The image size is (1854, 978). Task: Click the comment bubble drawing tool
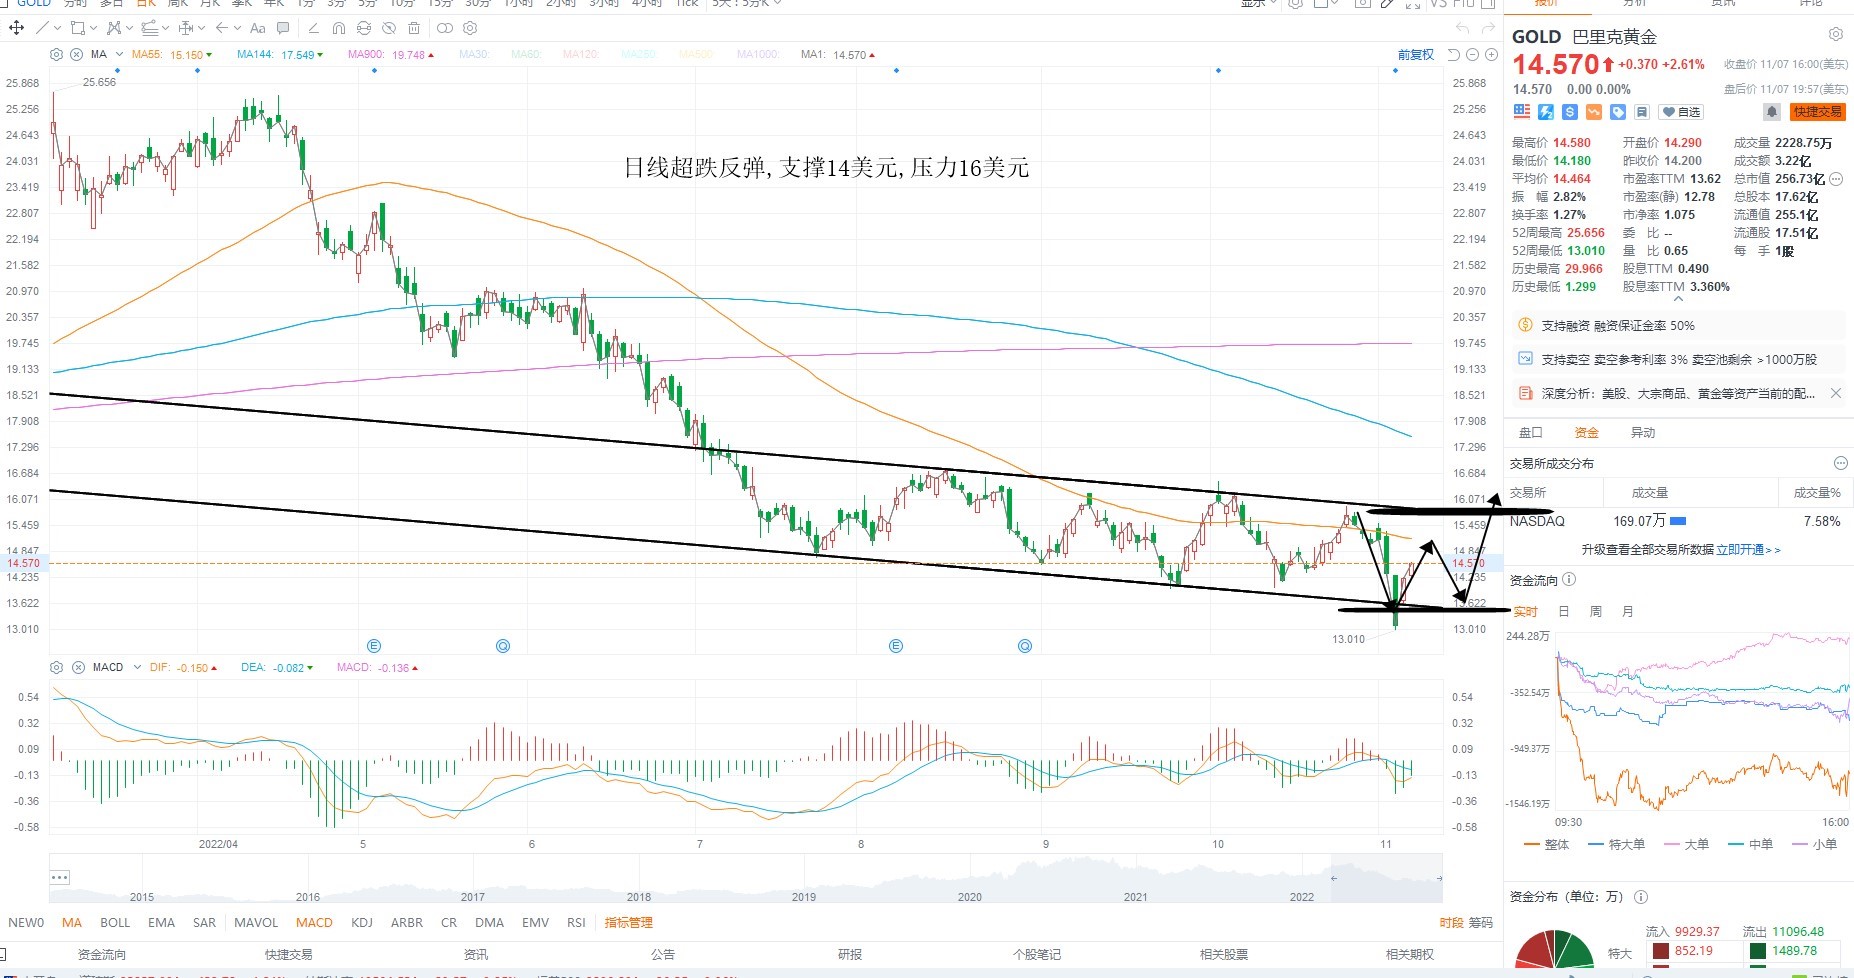[x=283, y=28]
